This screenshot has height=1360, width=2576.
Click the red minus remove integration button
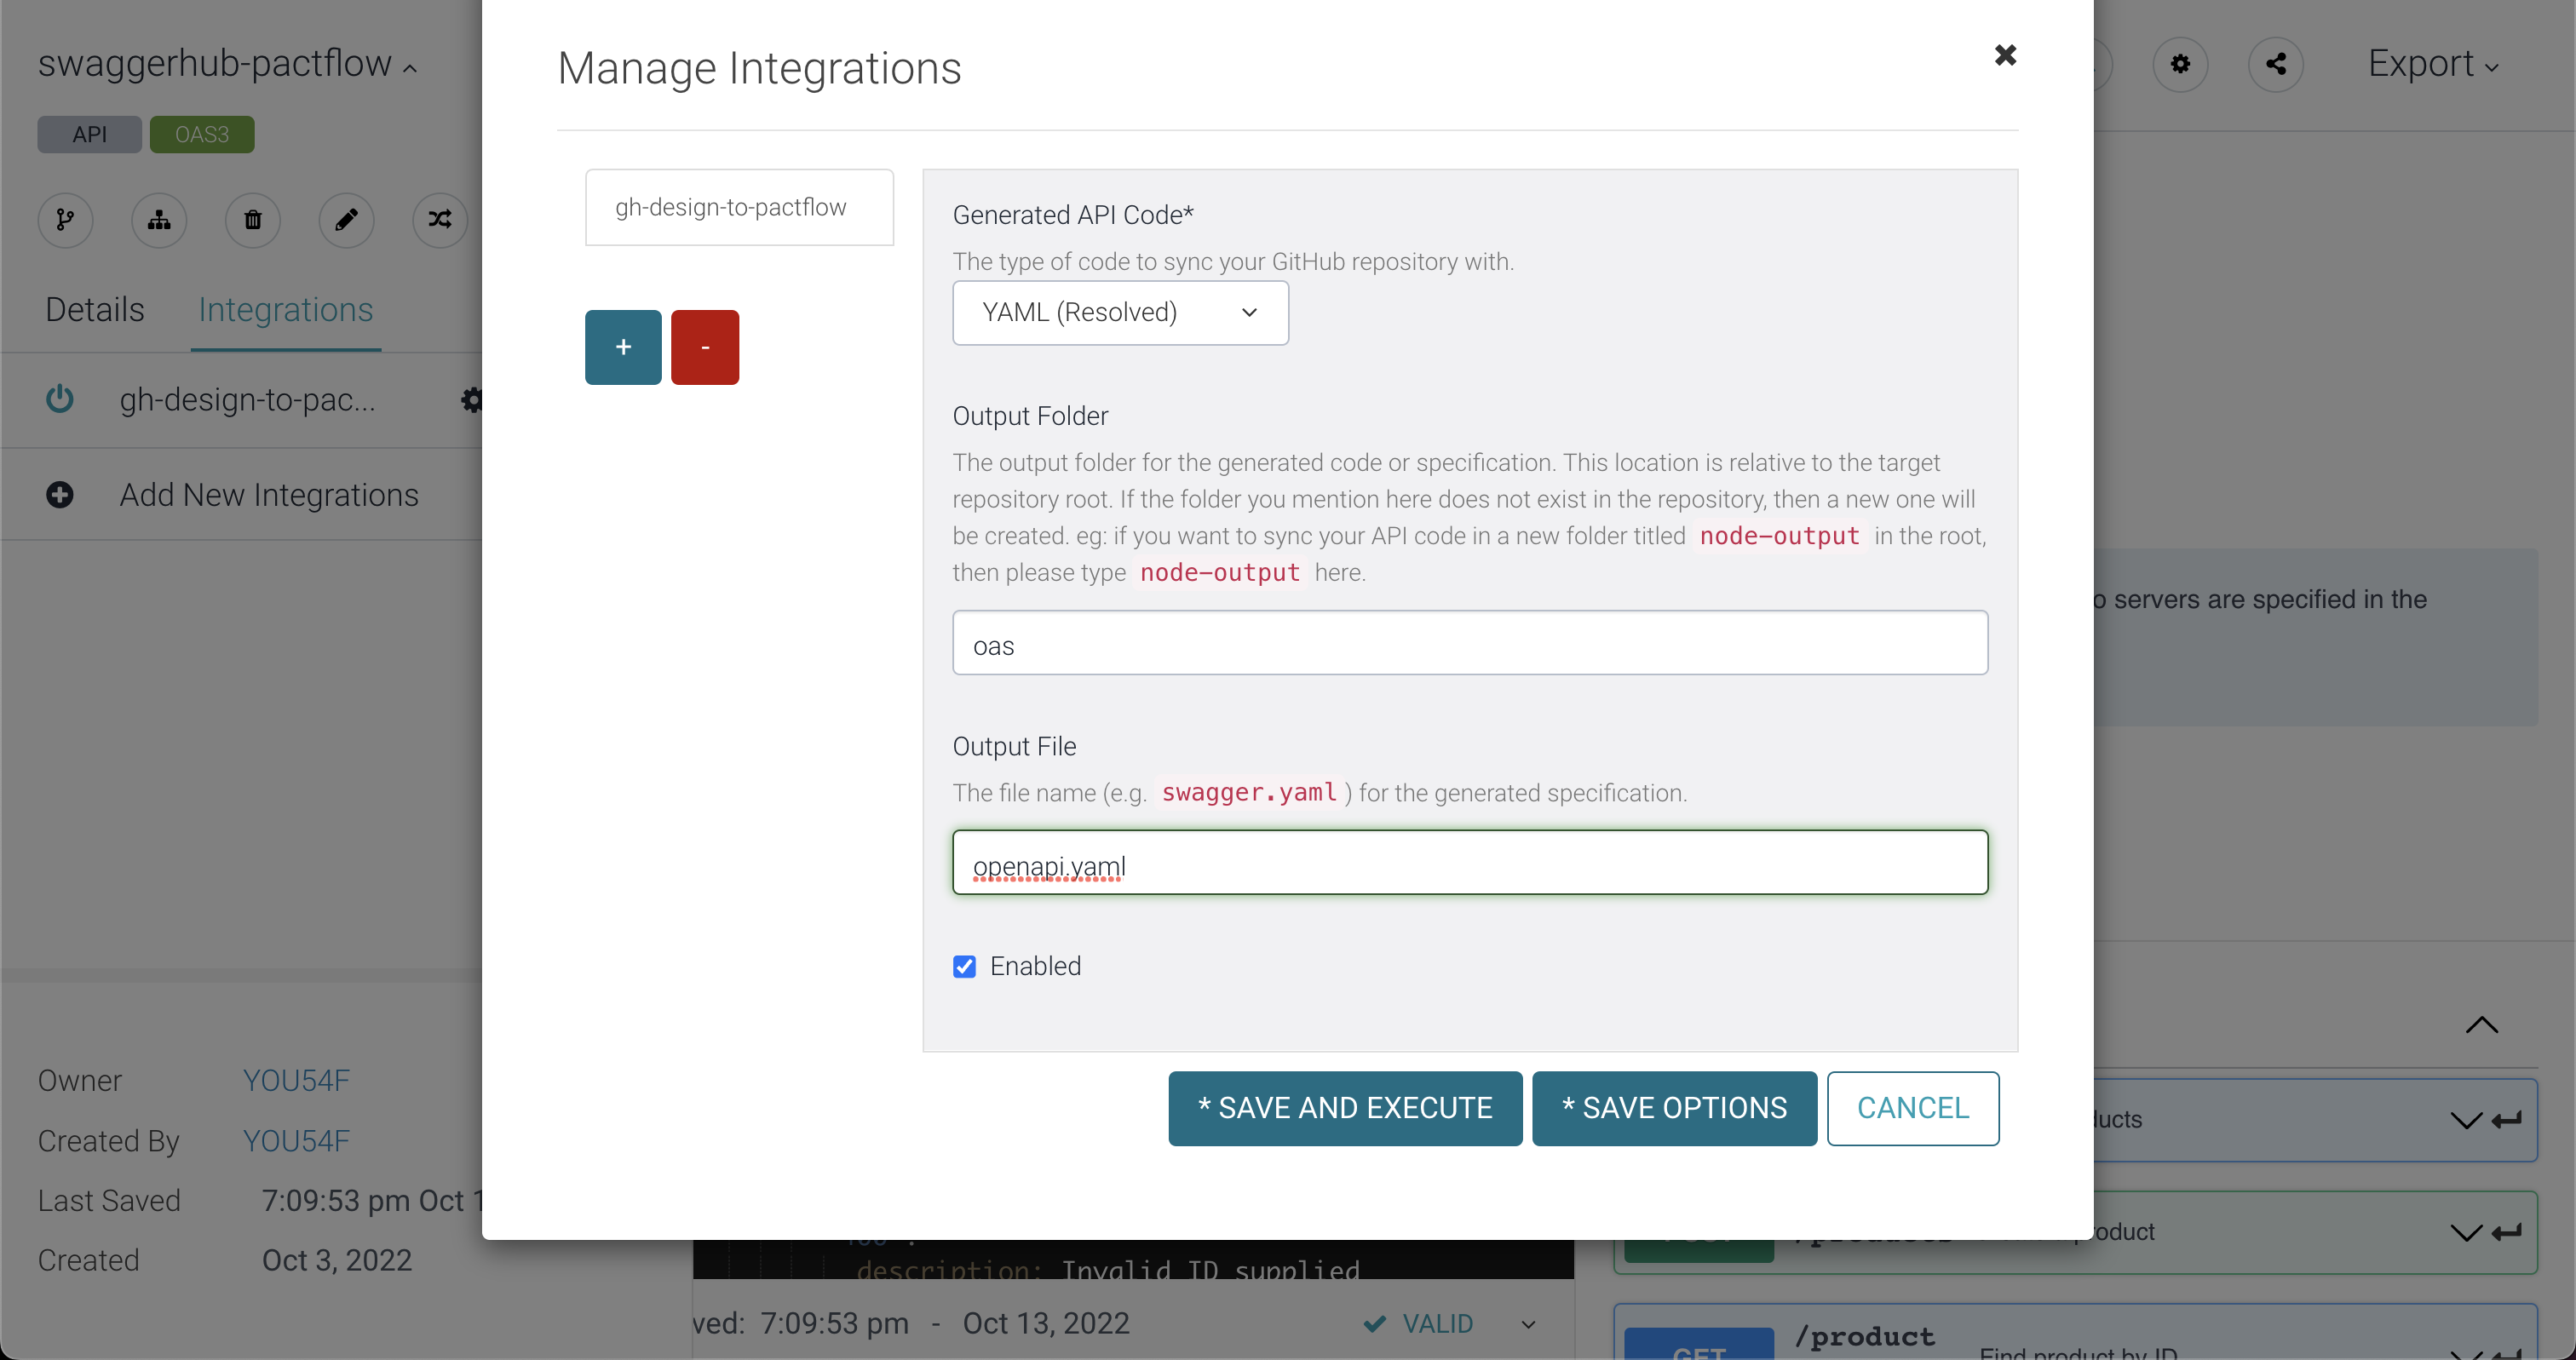[x=705, y=347]
